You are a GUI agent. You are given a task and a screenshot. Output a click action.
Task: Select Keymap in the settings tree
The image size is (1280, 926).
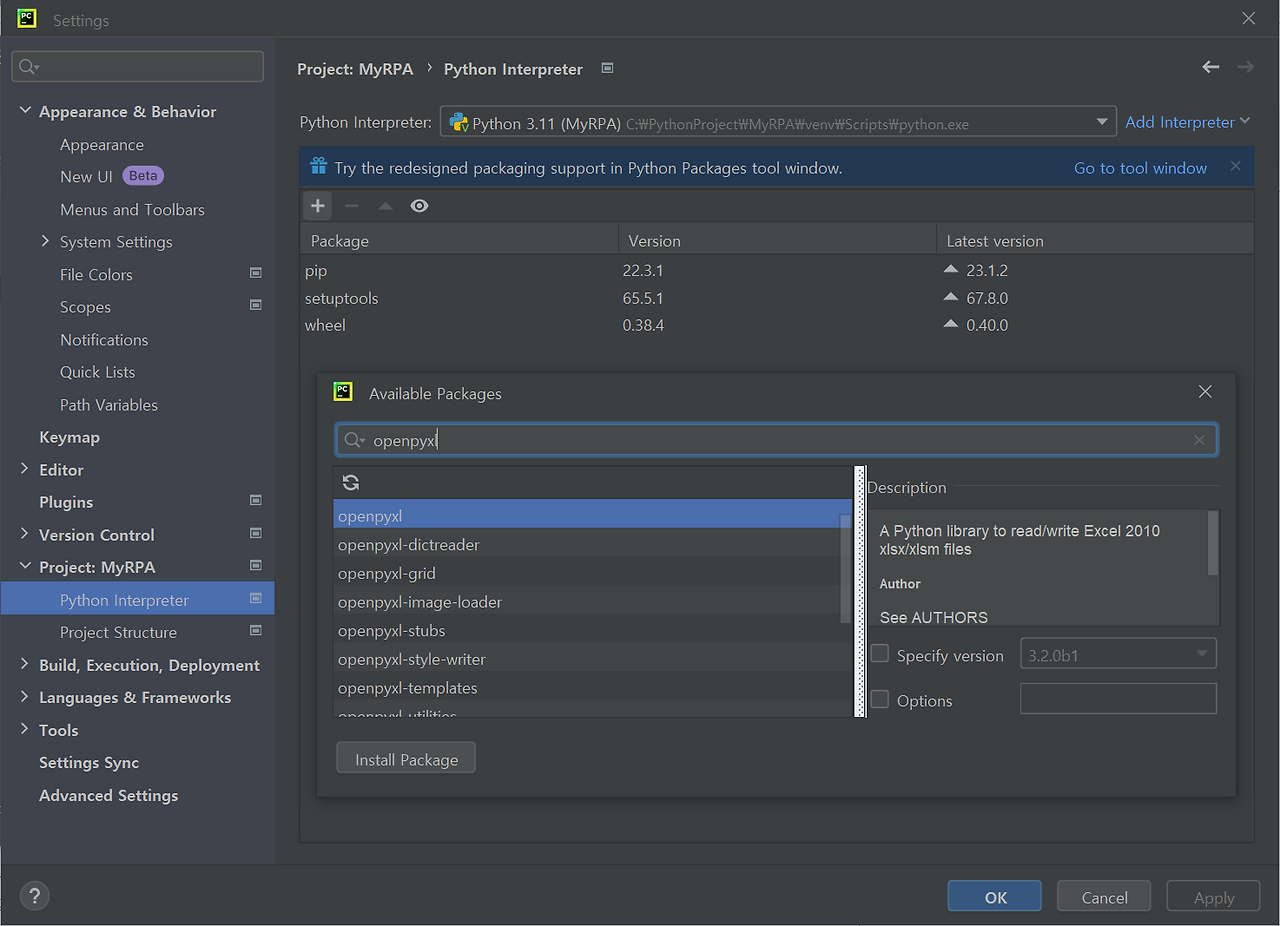click(x=69, y=437)
